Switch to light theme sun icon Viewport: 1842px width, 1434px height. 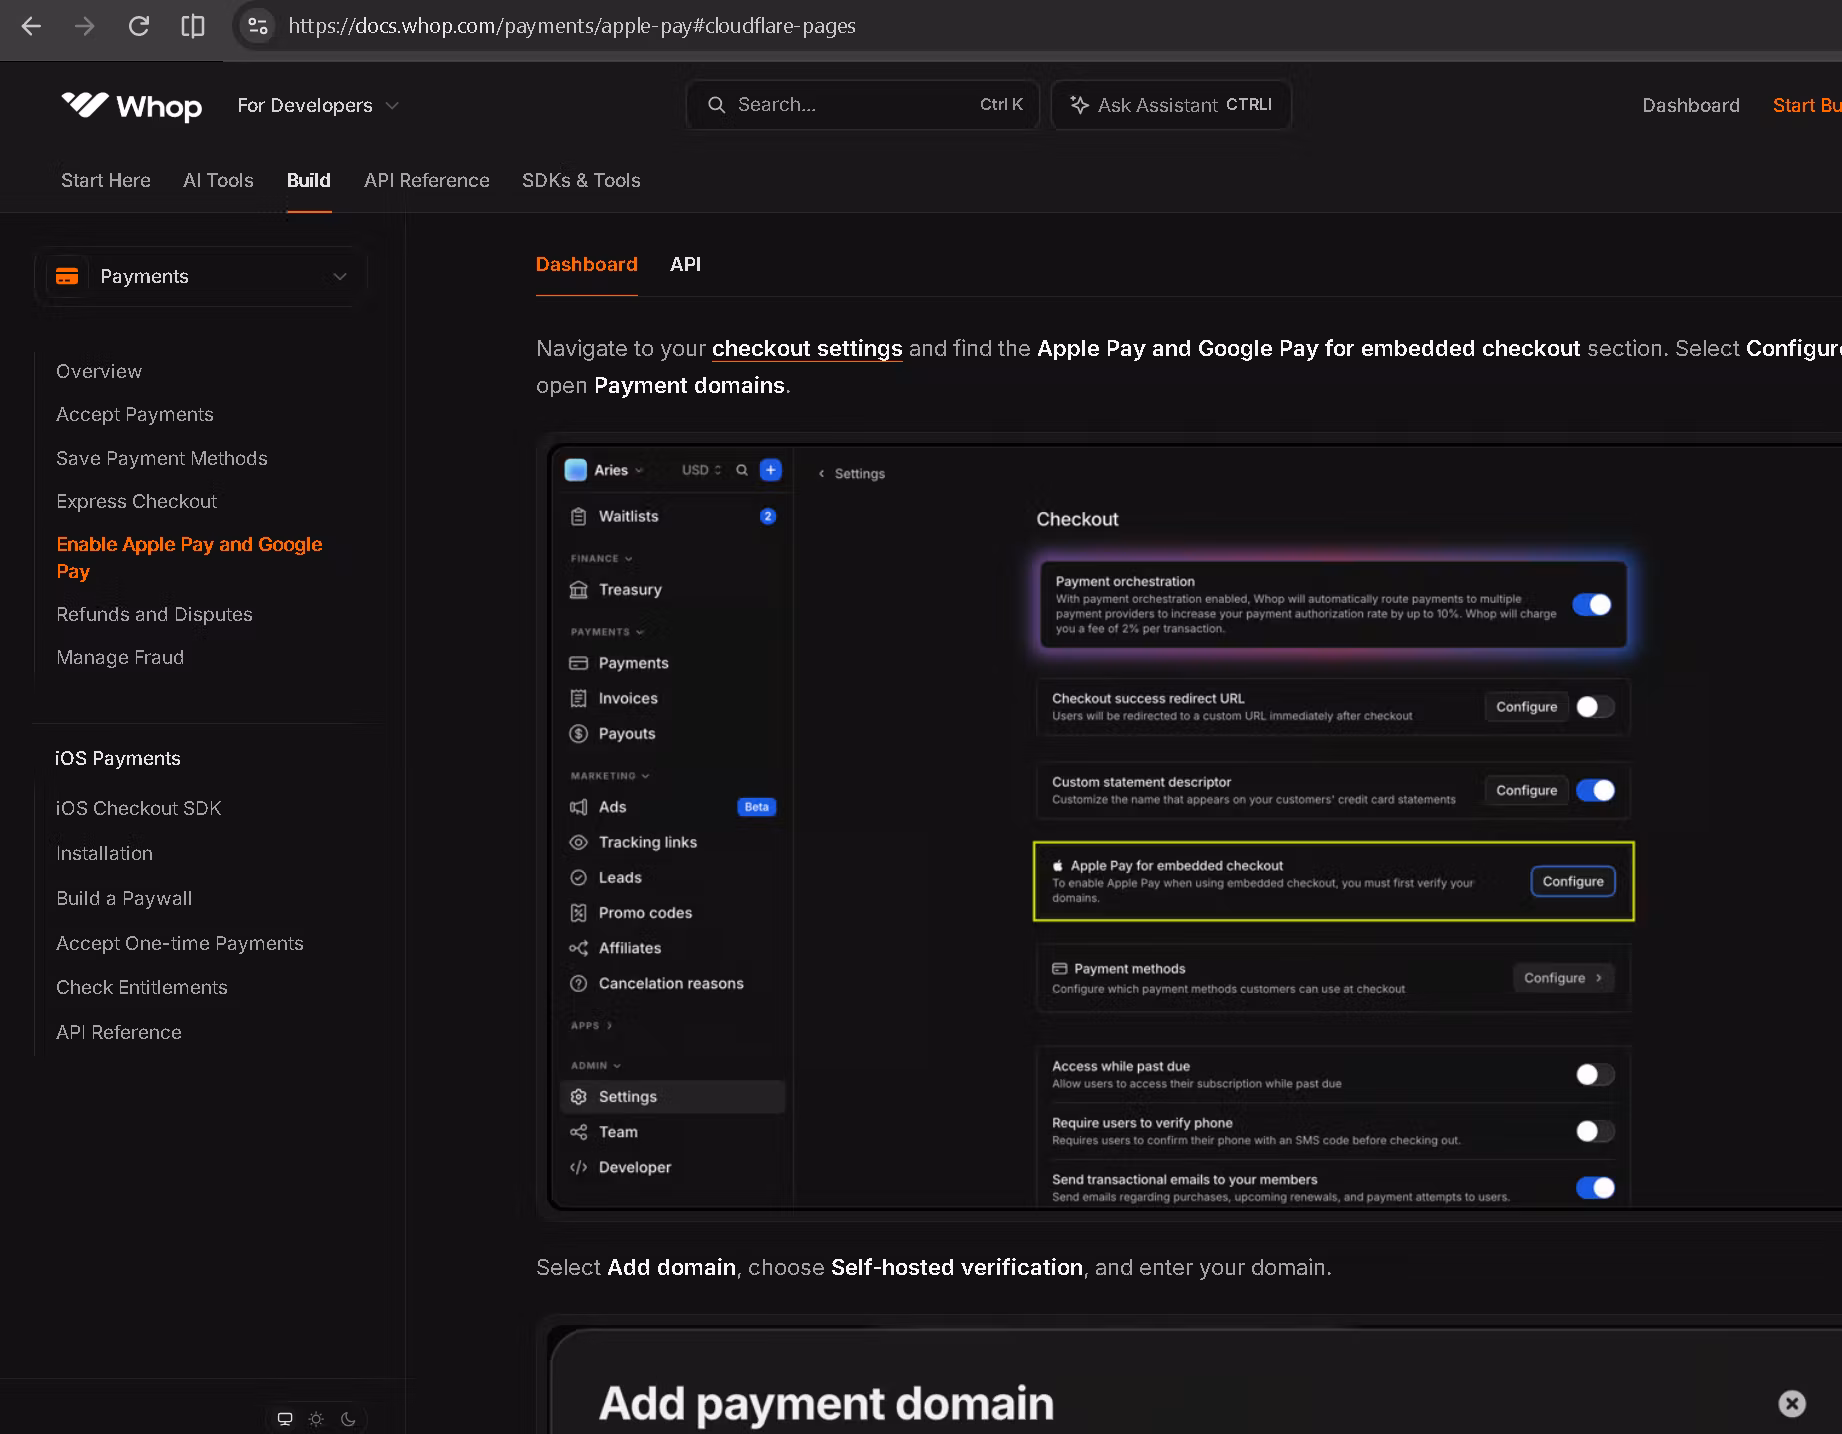(316, 1419)
